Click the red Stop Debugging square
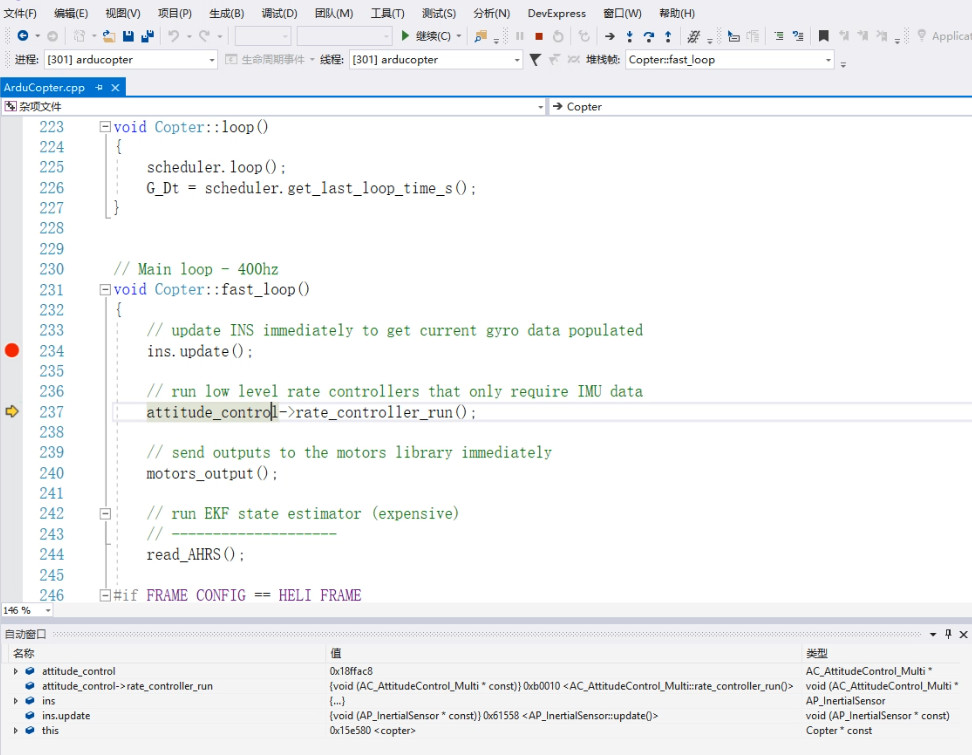Image resolution: width=972 pixels, height=755 pixels. [x=539, y=37]
